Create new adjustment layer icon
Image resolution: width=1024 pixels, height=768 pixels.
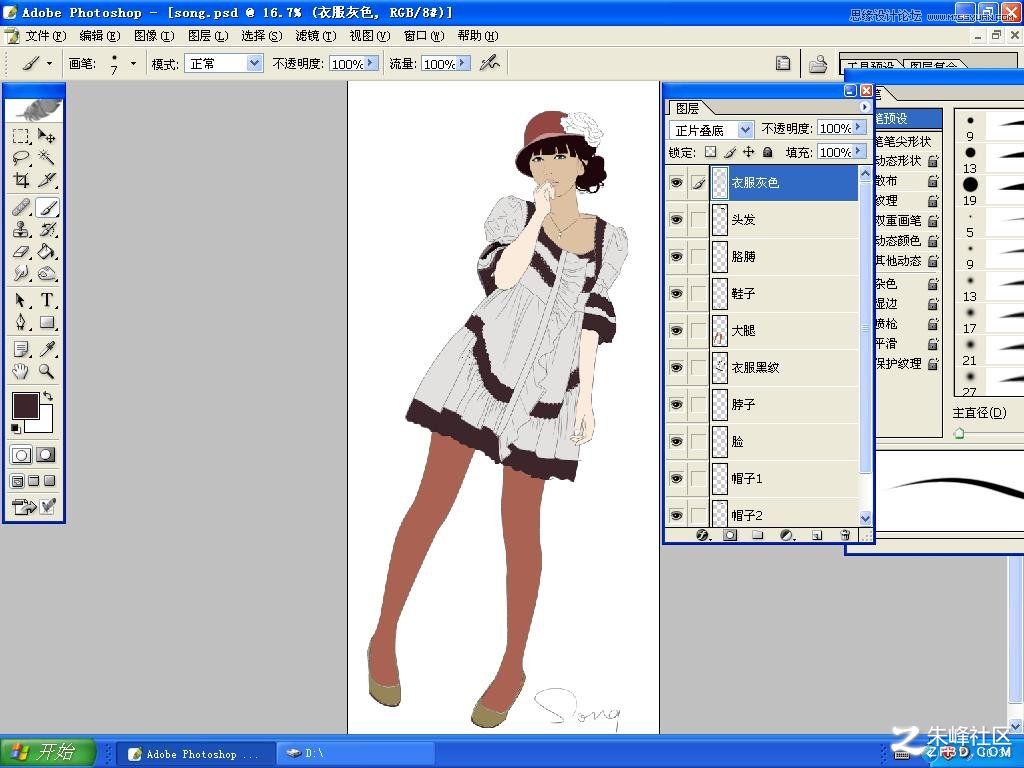coord(788,535)
